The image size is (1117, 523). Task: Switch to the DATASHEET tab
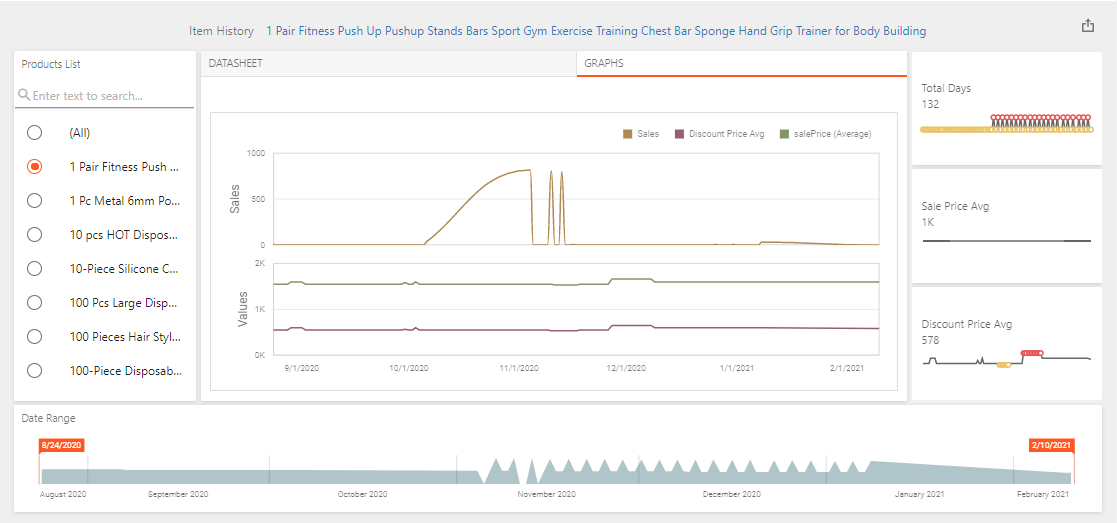pos(389,63)
